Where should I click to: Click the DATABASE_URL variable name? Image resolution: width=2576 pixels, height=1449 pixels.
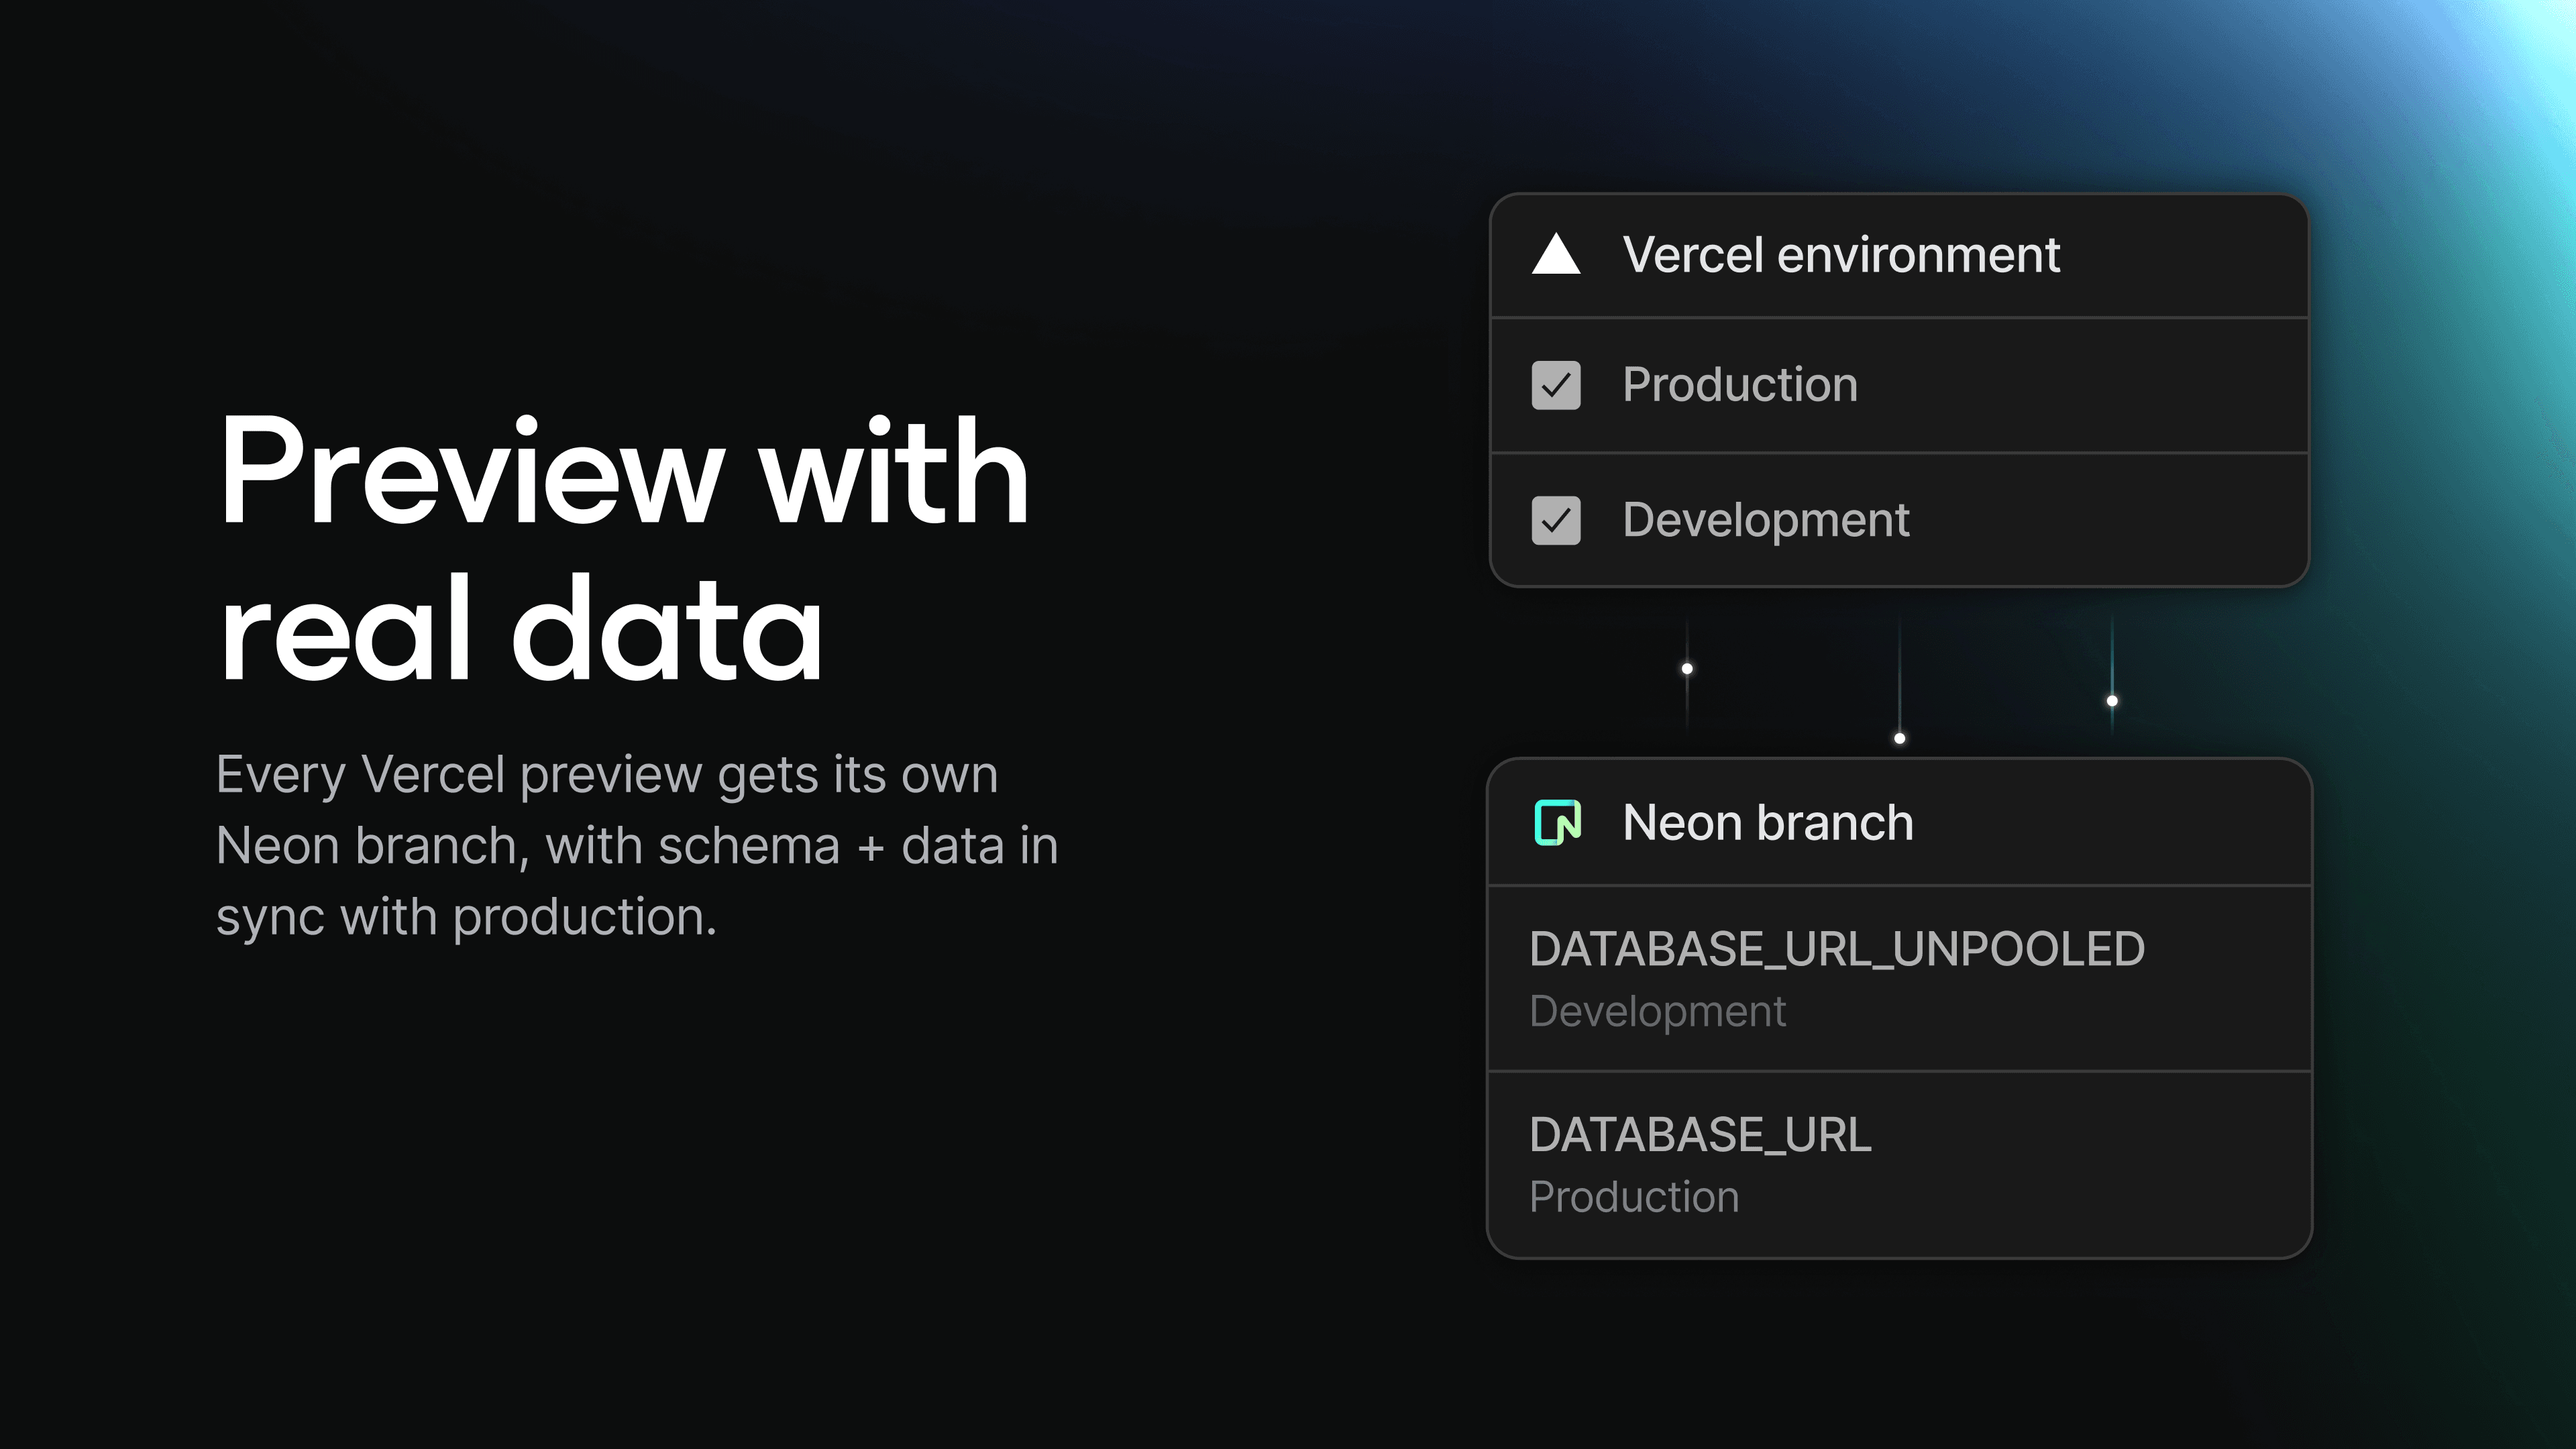1699,1135
